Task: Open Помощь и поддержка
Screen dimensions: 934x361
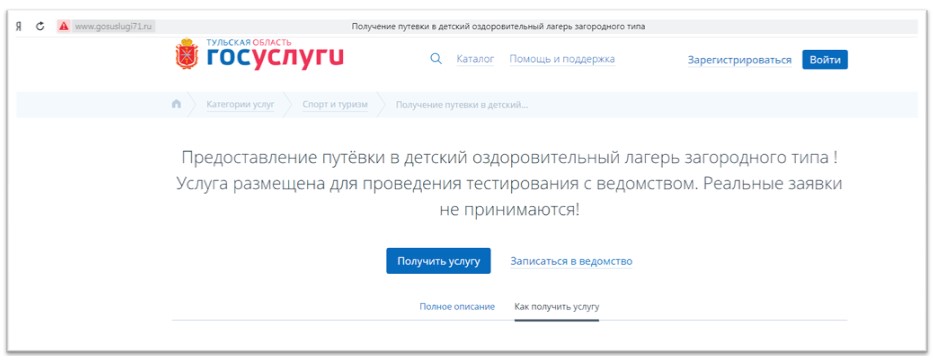Action: click(x=562, y=59)
